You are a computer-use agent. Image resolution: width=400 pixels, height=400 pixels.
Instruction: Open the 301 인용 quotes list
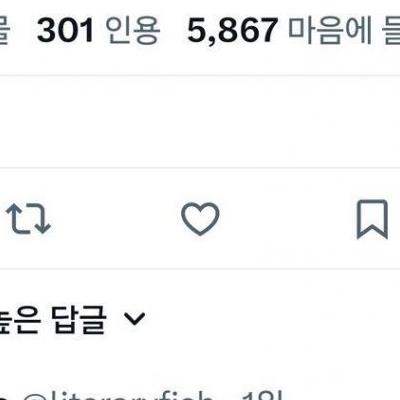pos(98,31)
